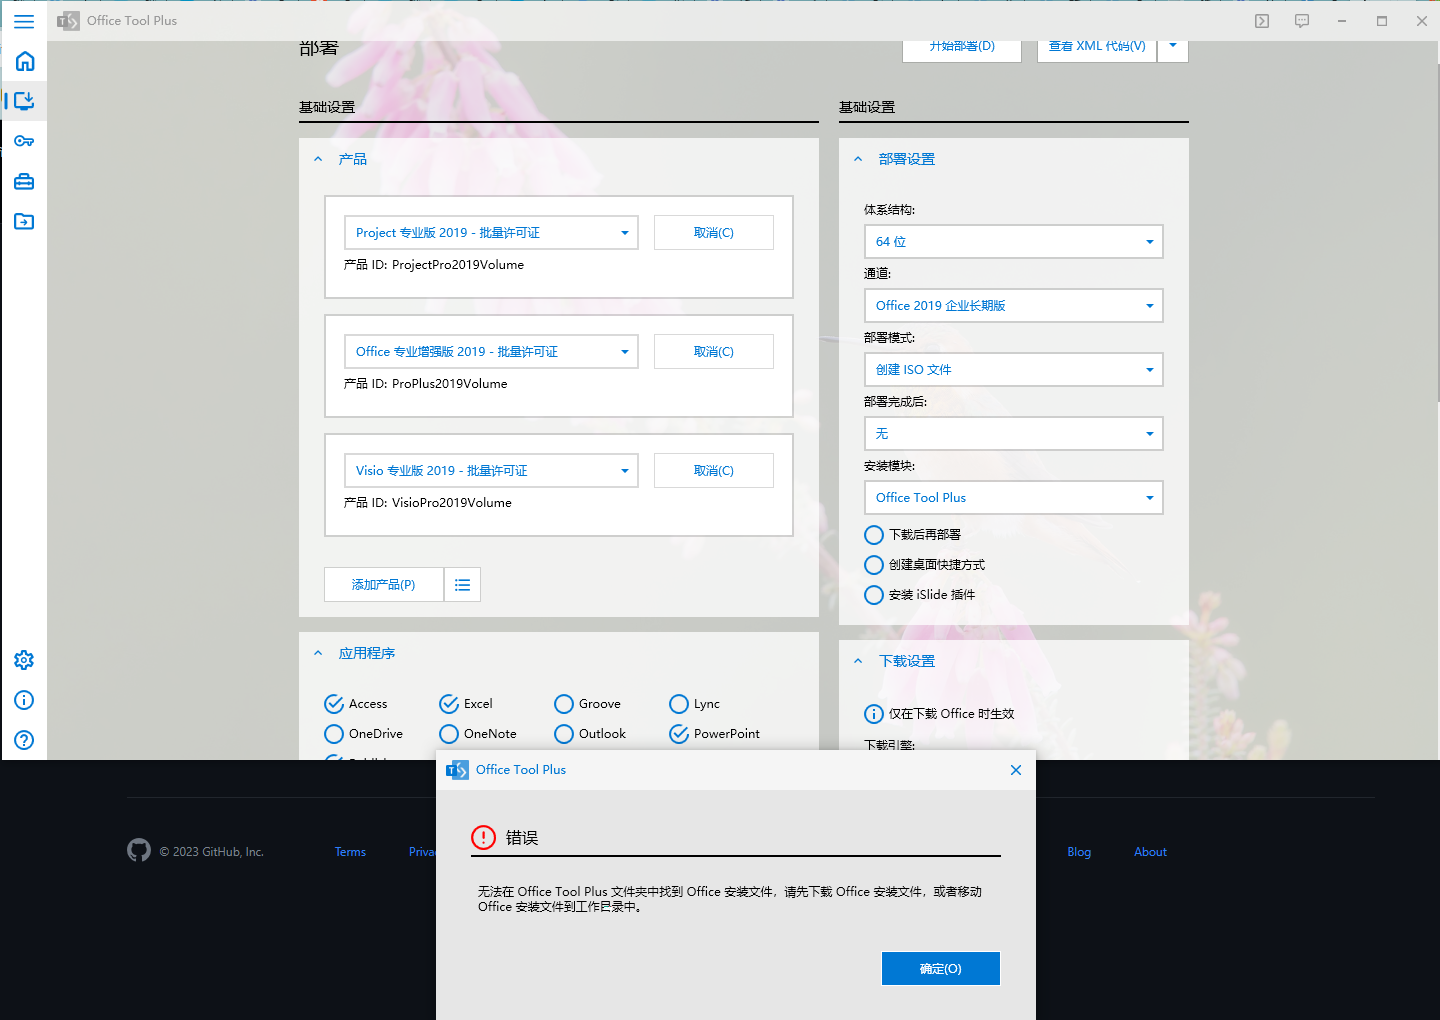The height and width of the screenshot is (1020, 1440).
Task: Select the 下载后再部署 radio button
Action: pyautogui.click(x=873, y=535)
